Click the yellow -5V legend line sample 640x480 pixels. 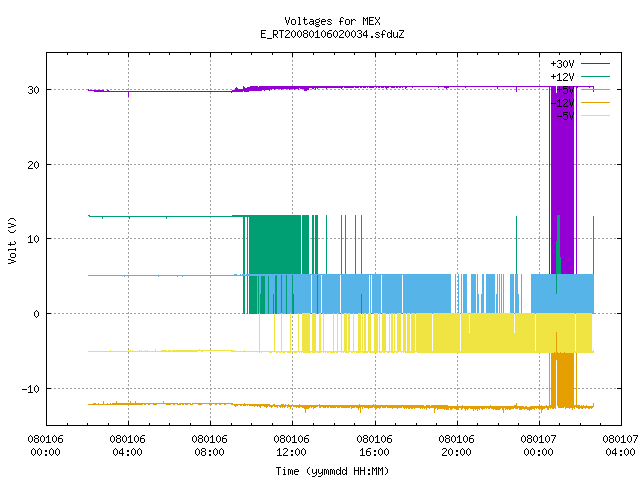[595, 116]
